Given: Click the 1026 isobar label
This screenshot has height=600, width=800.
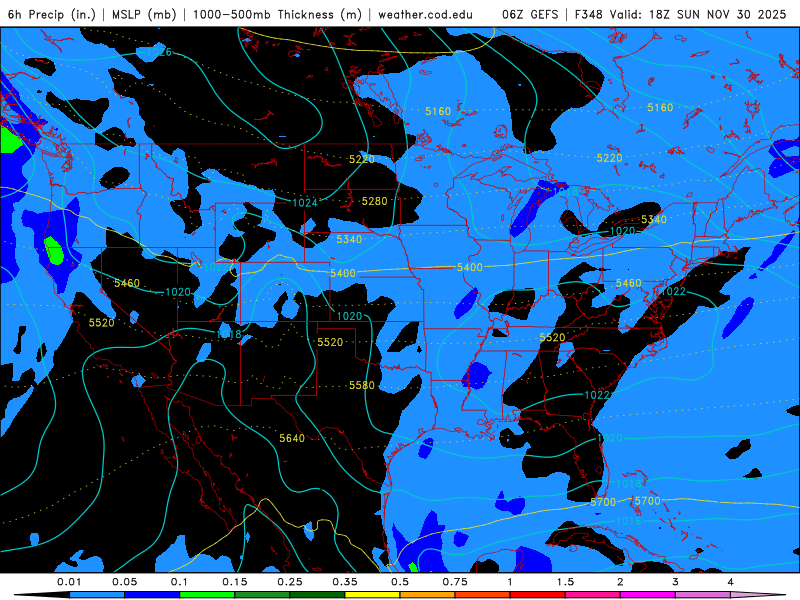Looking at the screenshot, I should [159, 52].
